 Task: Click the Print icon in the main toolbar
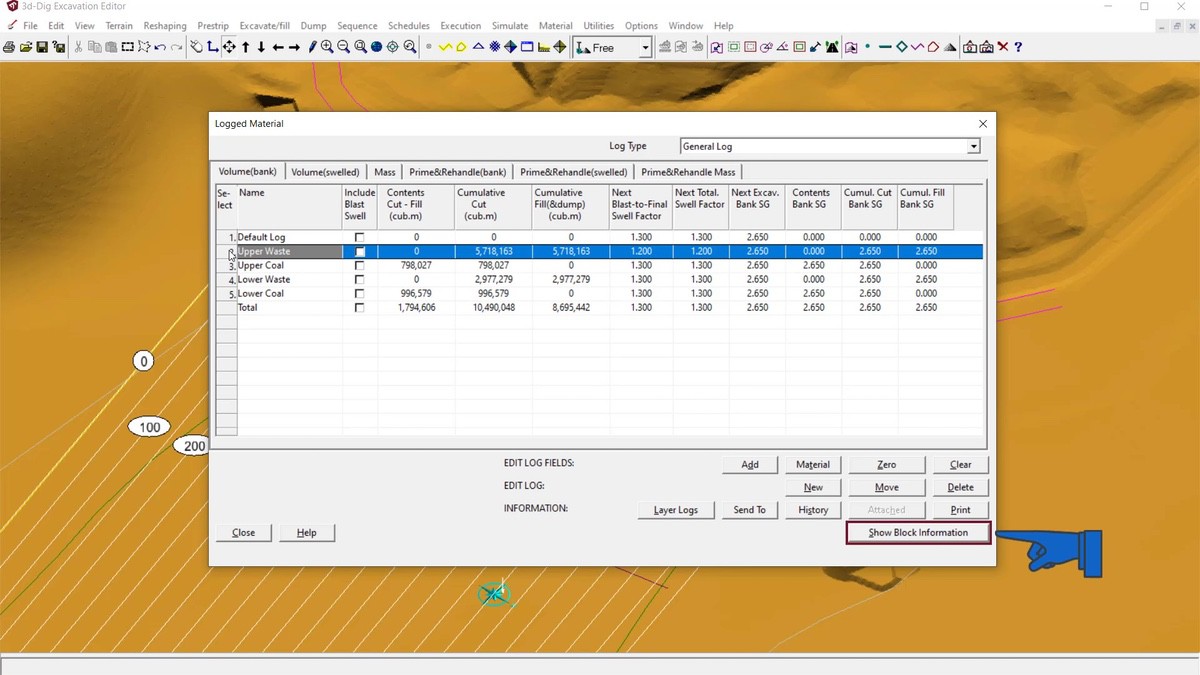click(x=9, y=47)
